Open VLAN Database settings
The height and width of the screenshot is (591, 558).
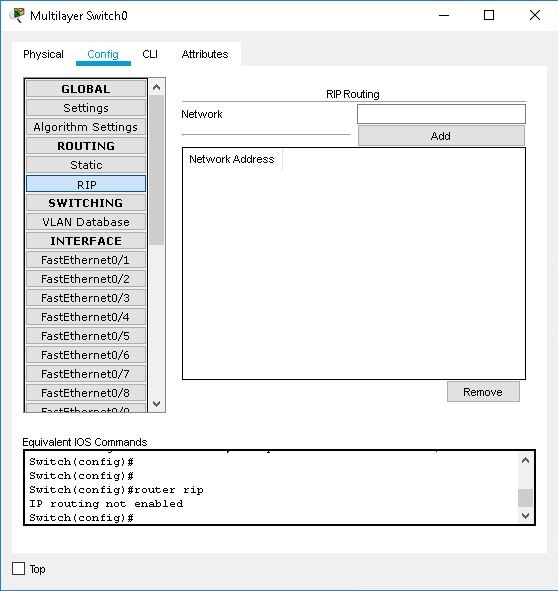(x=86, y=222)
